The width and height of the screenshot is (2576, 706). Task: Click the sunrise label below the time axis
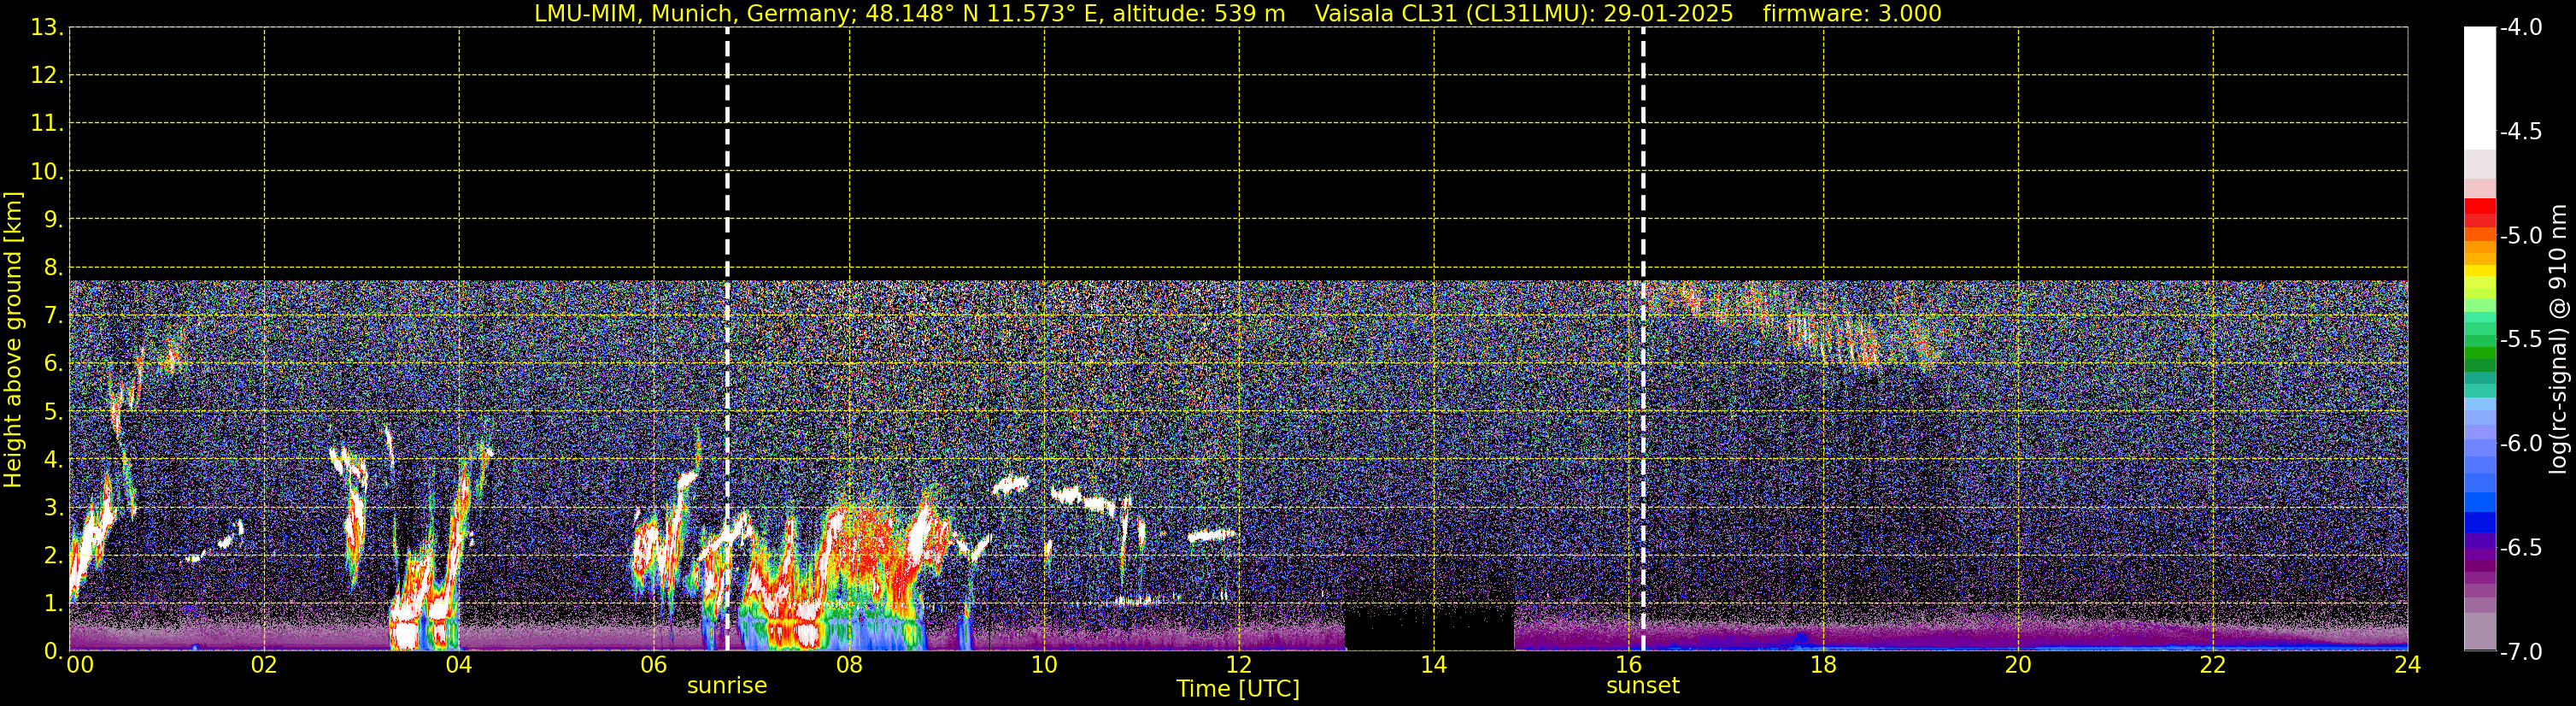(x=727, y=686)
